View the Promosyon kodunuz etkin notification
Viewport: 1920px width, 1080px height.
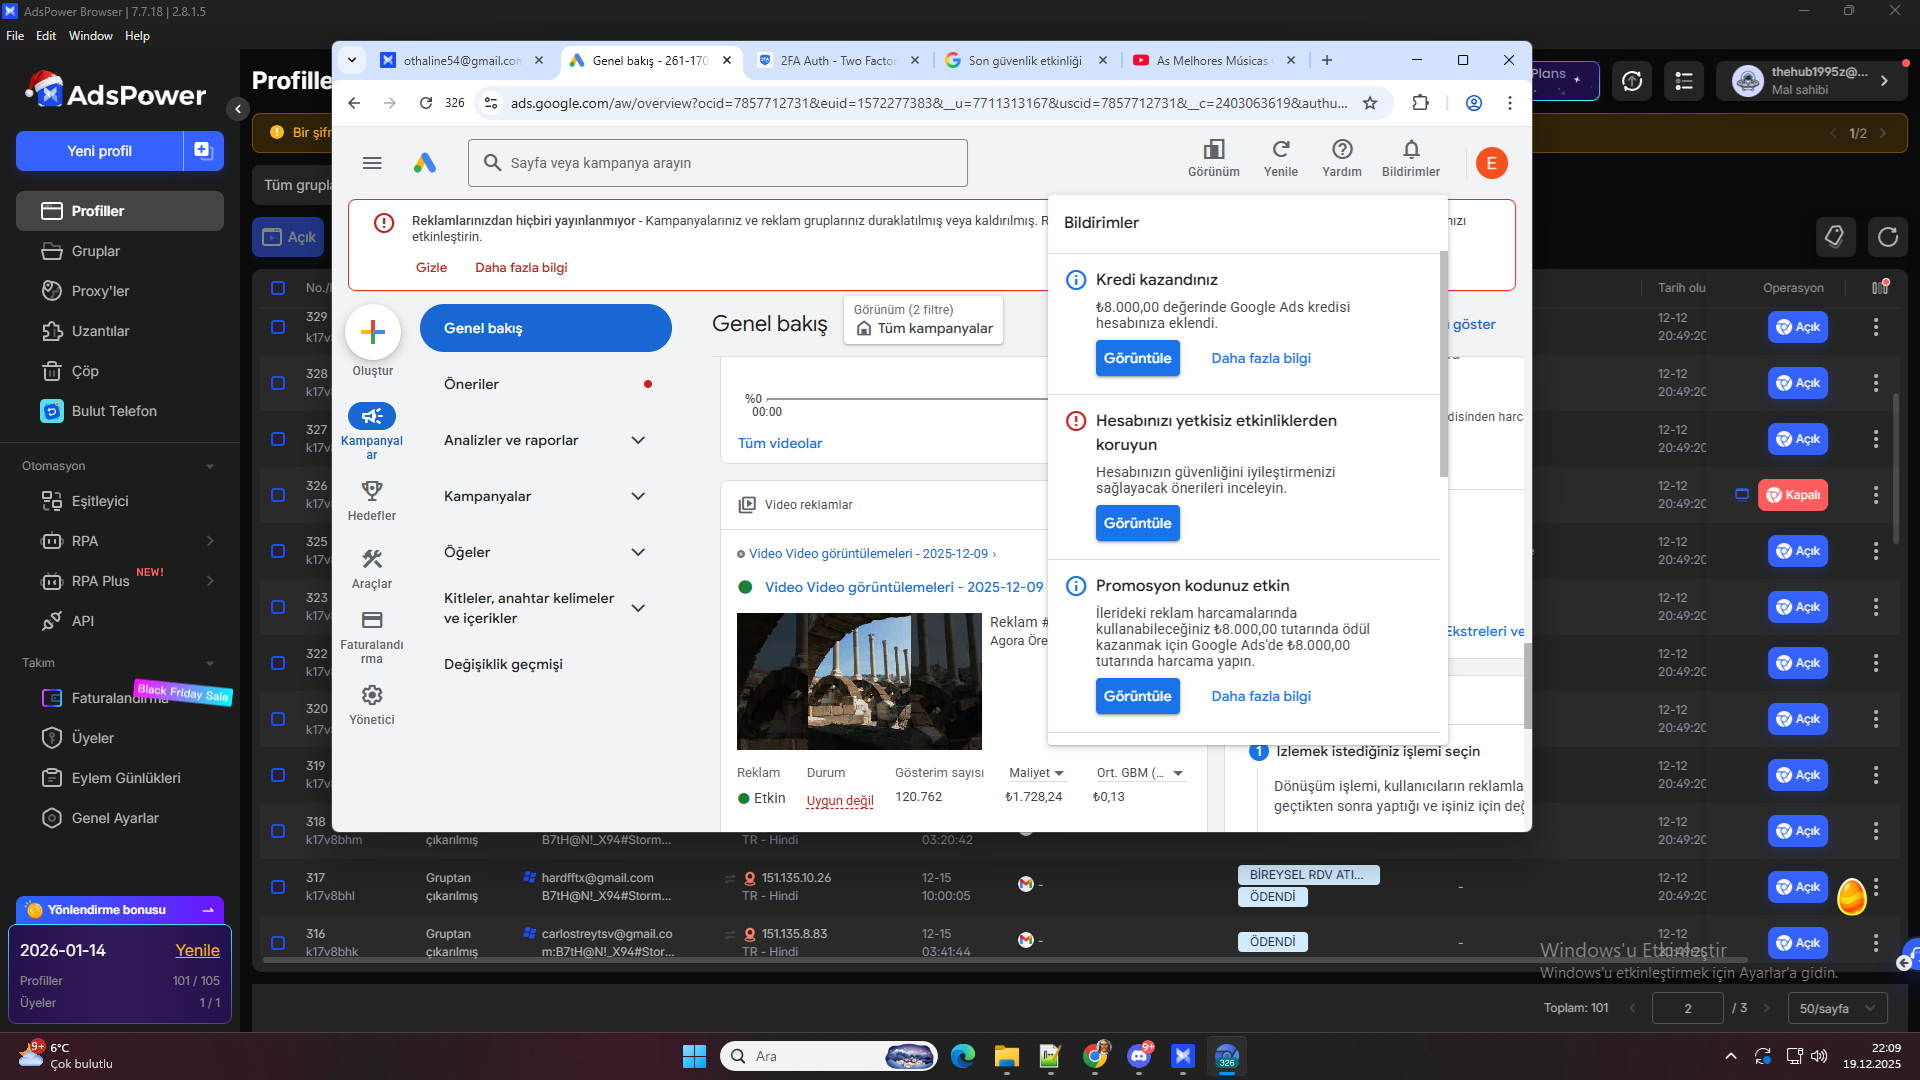(1138, 696)
